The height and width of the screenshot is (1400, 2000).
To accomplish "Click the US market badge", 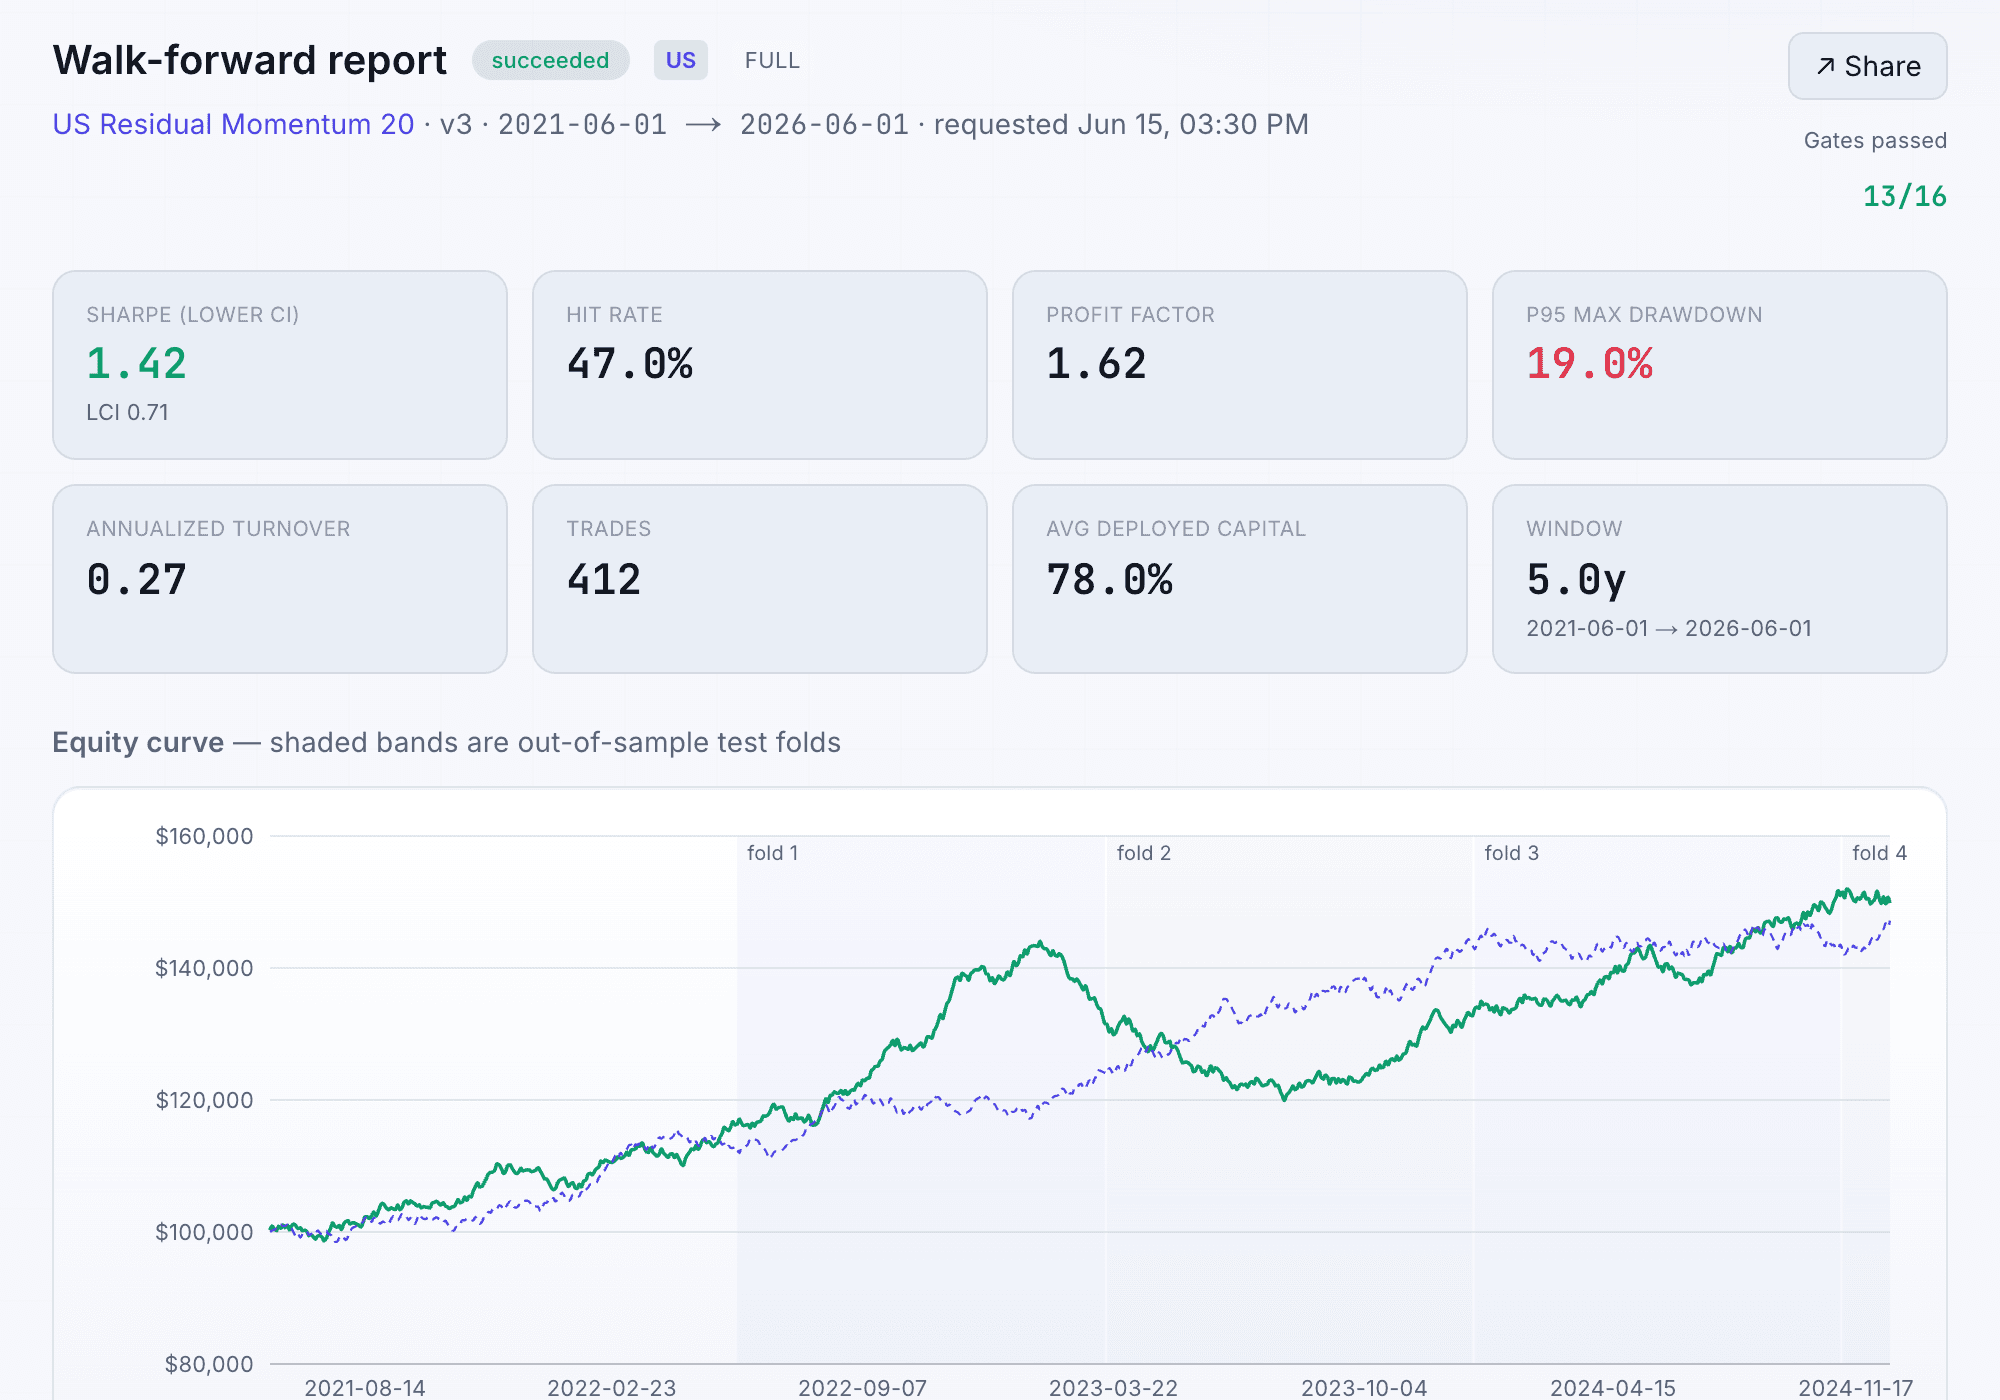I will click(681, 60).
